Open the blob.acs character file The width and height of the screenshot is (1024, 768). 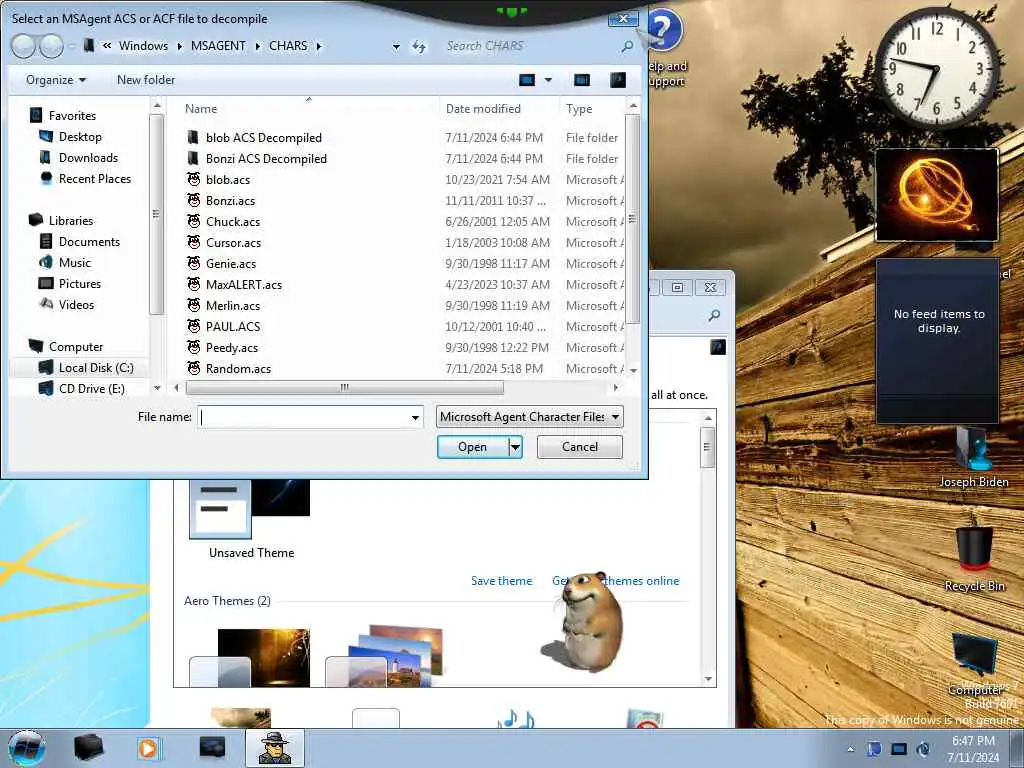point(228,180)
